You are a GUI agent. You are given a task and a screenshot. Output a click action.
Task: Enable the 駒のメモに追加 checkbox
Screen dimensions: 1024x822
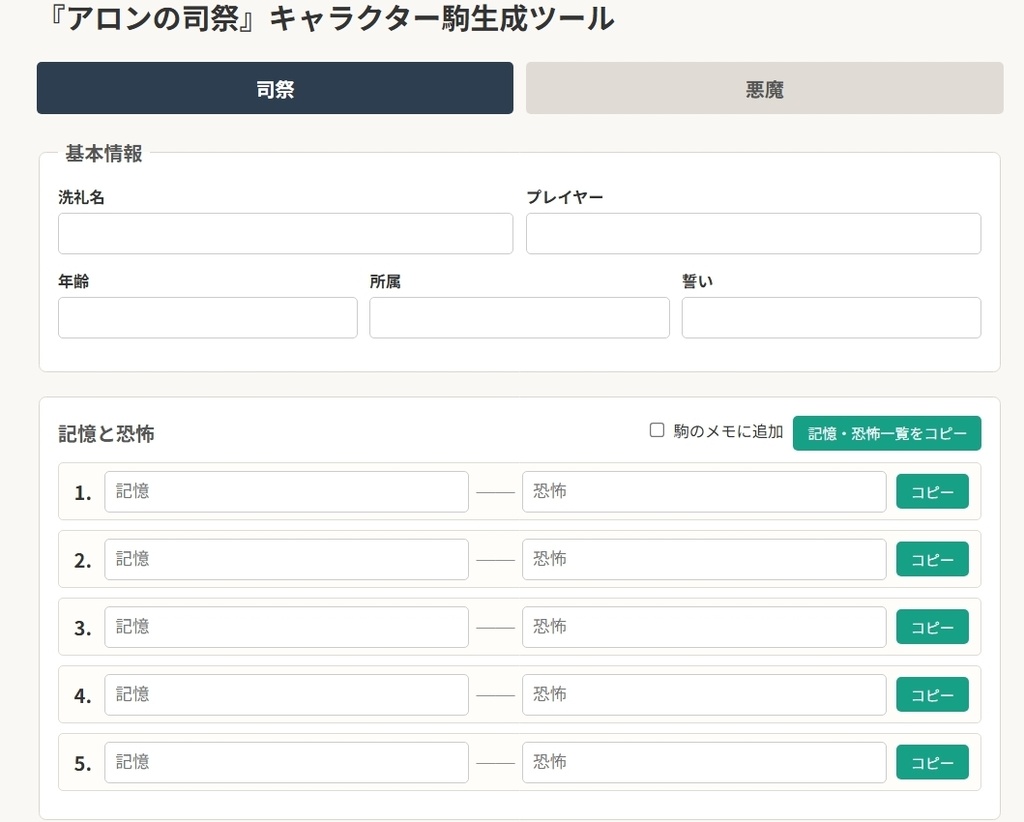657,430
